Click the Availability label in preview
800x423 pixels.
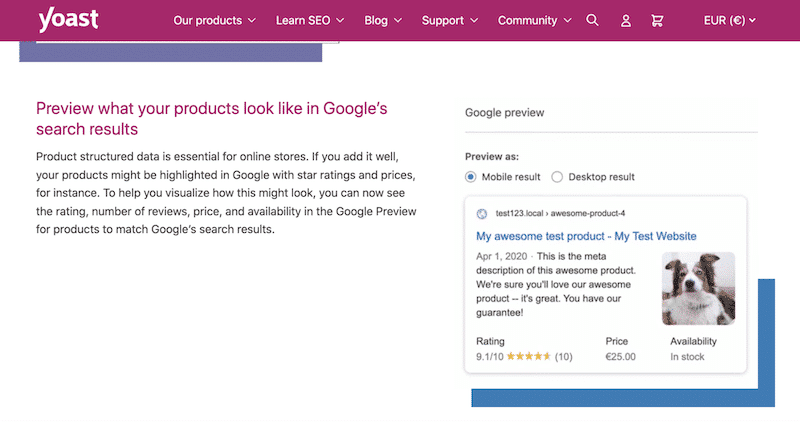[x=693, y=341]
